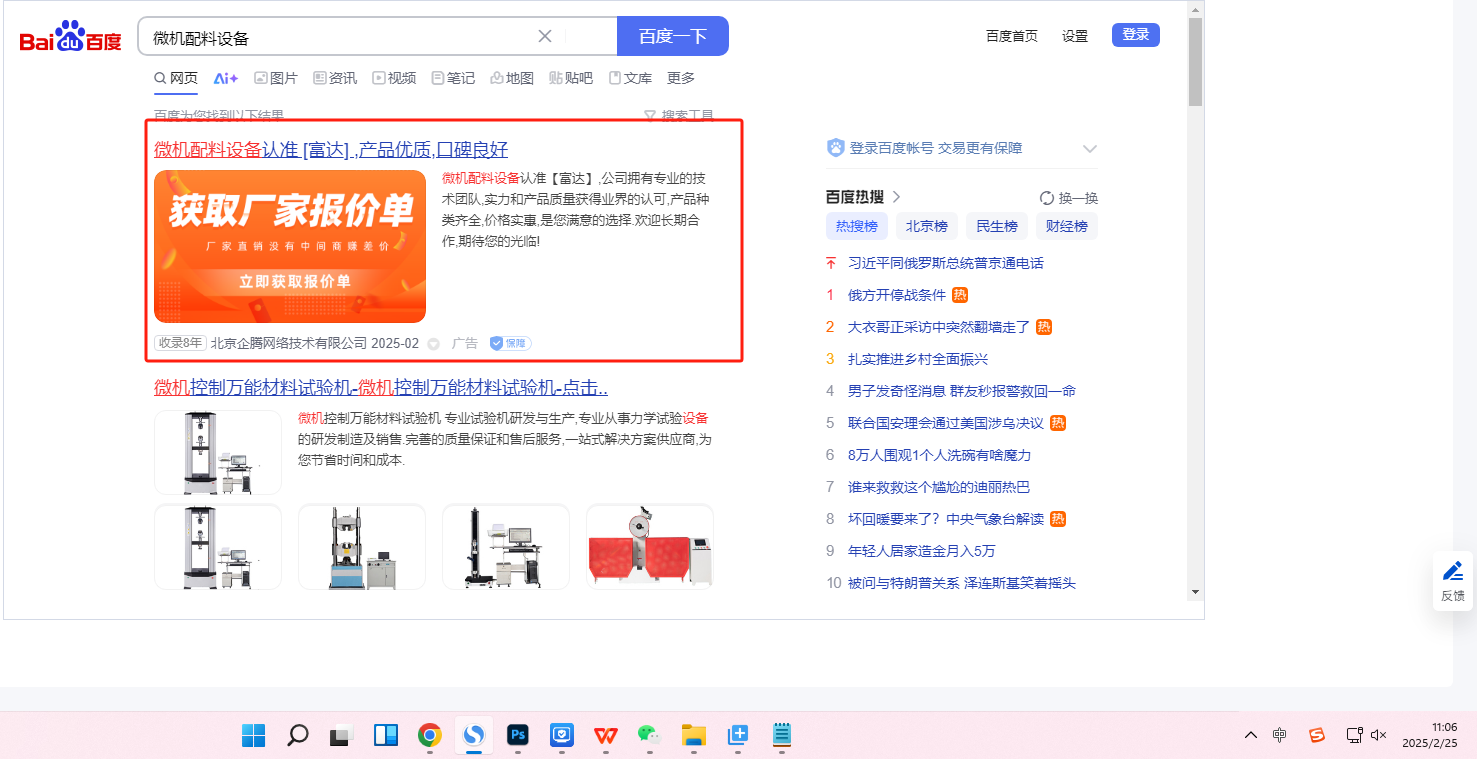This screenshot has width=1477, height=759.
Task: Open 男子发奇怪消息 群友秒报警救回一命 topic
Action: click(962, 391)
